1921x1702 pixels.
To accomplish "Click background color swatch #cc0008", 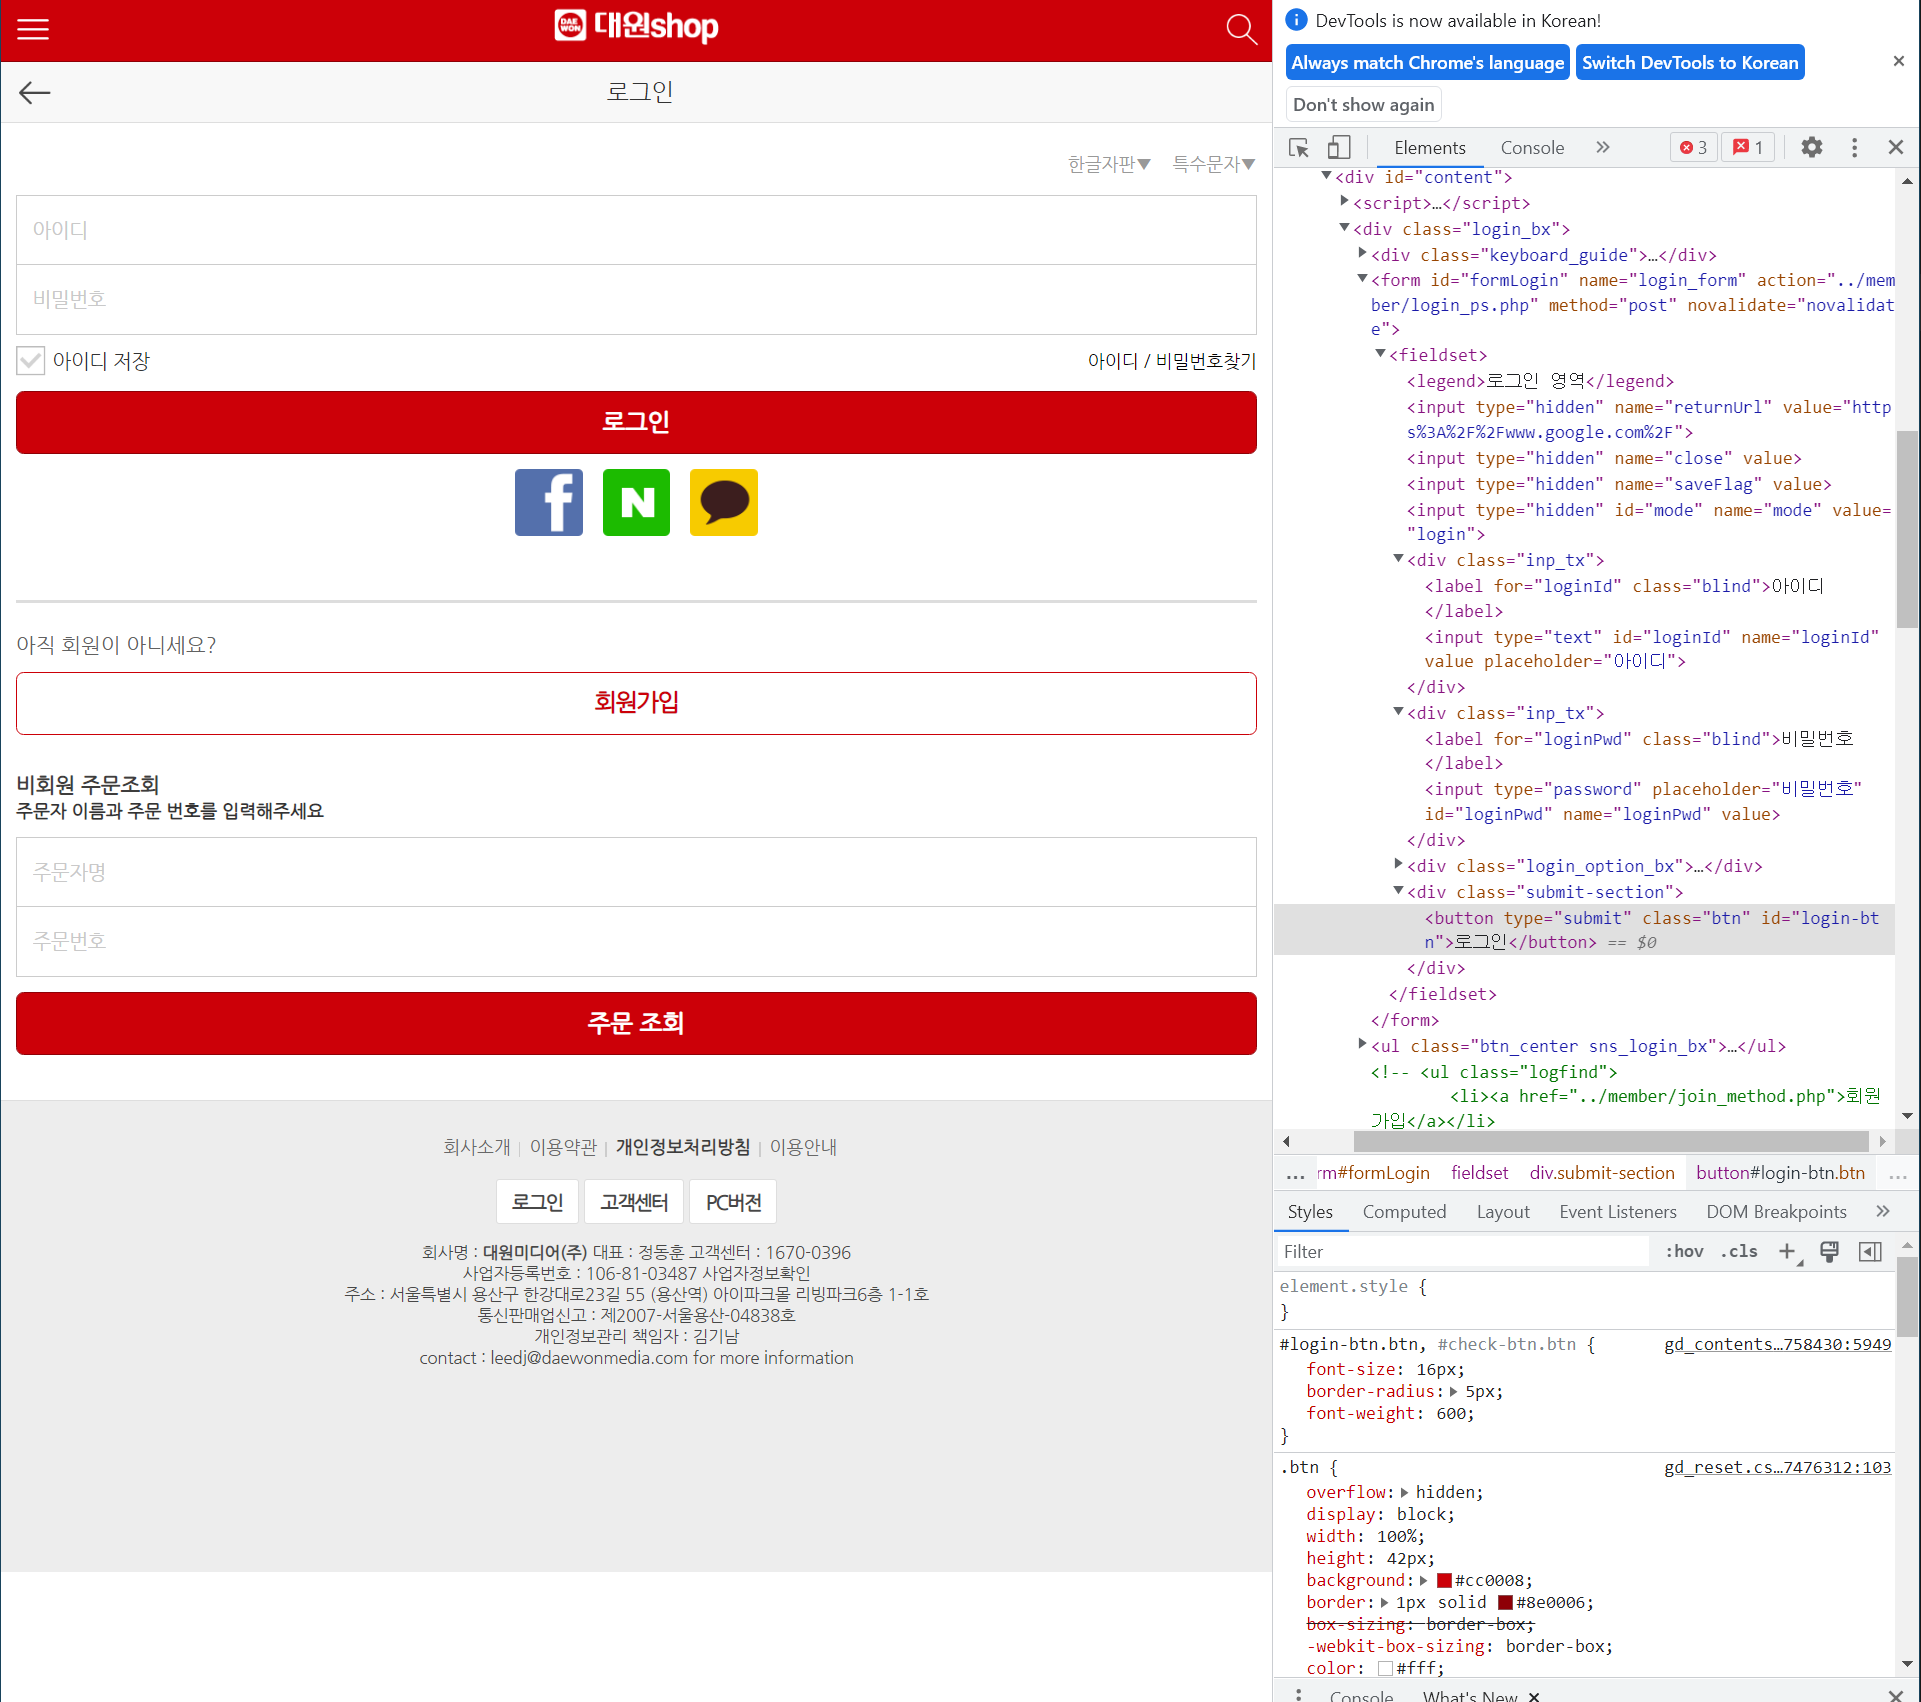I will pos(1444,1581).
